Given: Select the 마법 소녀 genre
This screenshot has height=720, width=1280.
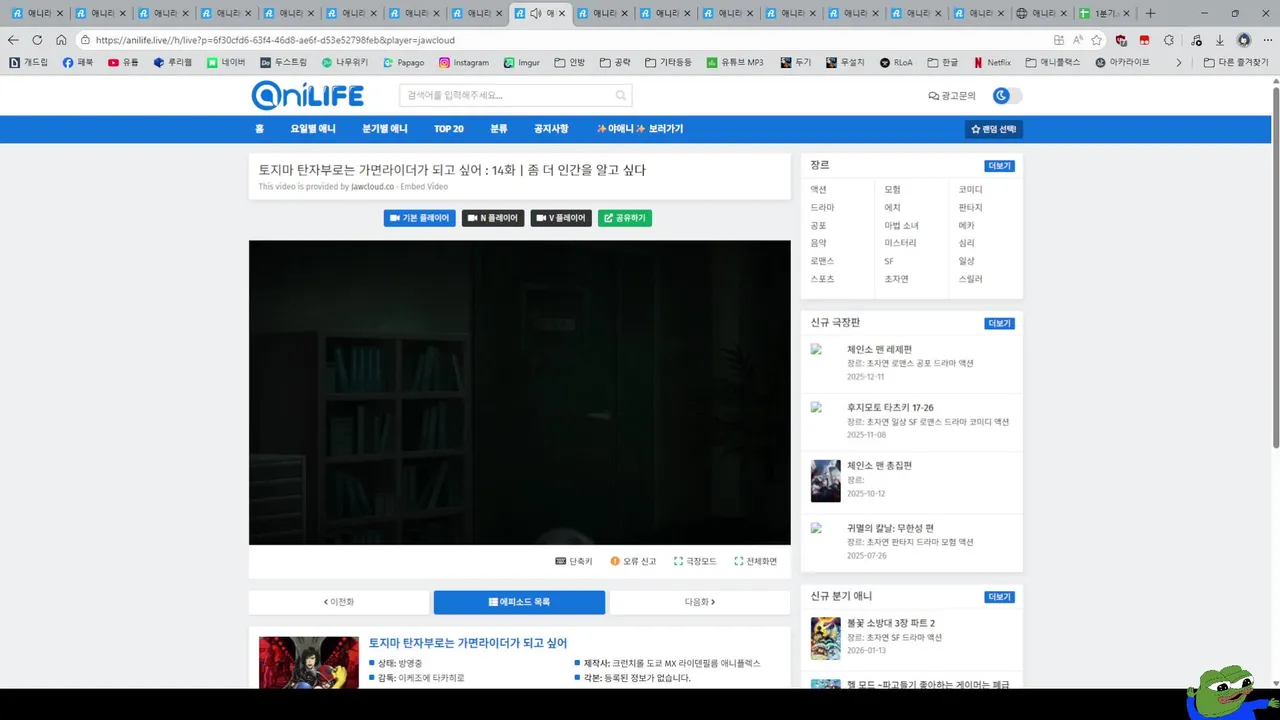Looking at the screenshot, I should point(902,225).
